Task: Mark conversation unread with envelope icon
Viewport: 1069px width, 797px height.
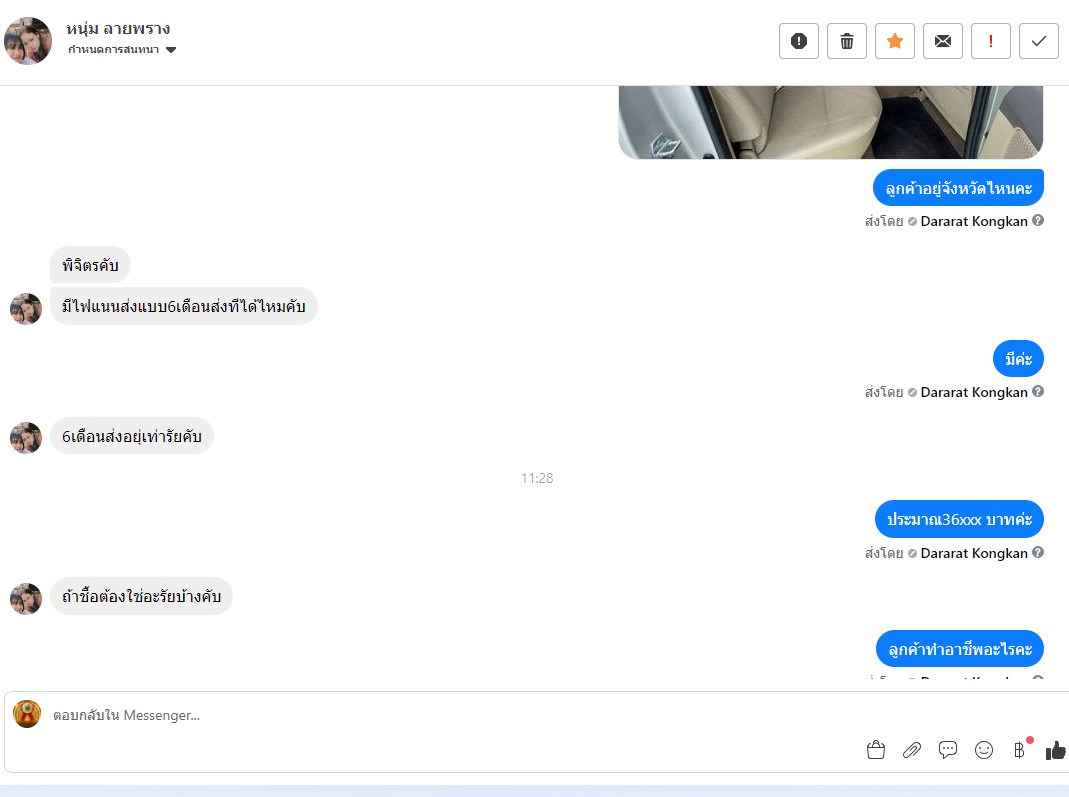Action: tap(943, 41)
